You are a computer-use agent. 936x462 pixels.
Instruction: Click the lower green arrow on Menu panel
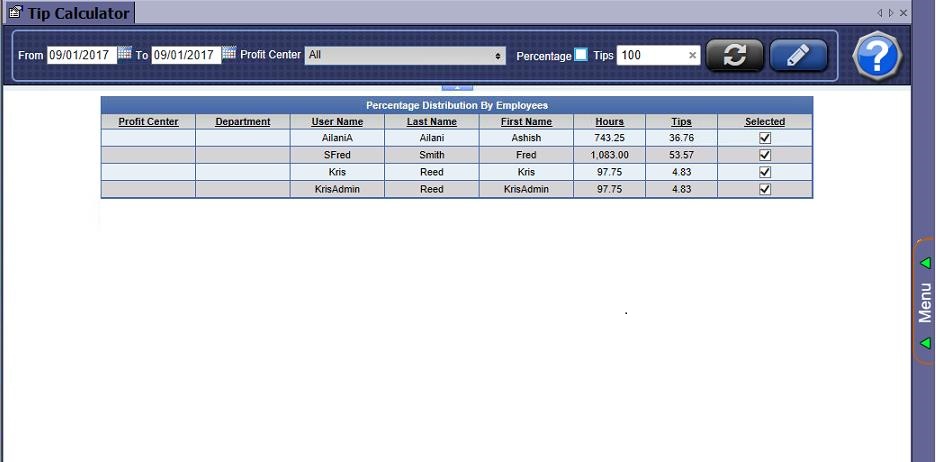click(925, 343)
